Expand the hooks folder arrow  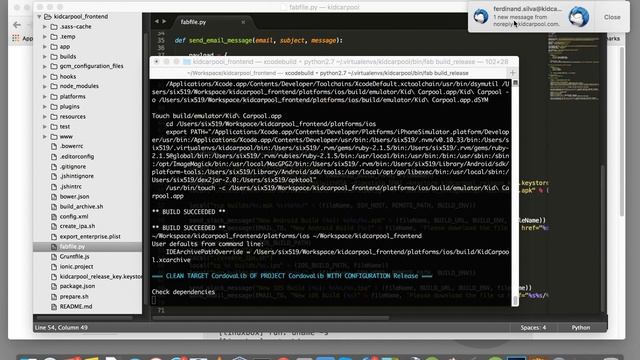point(45,76)
